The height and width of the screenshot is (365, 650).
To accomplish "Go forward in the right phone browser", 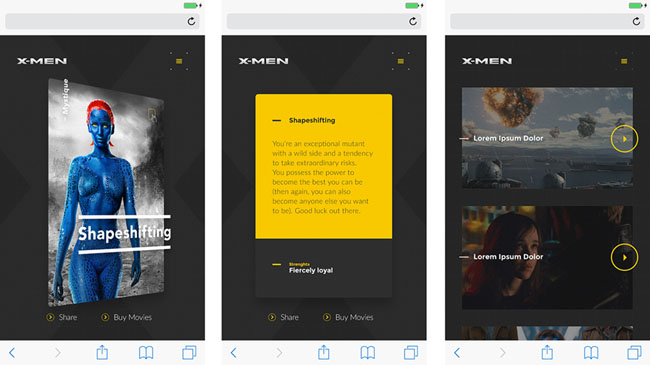I will (x=502, y=353).
